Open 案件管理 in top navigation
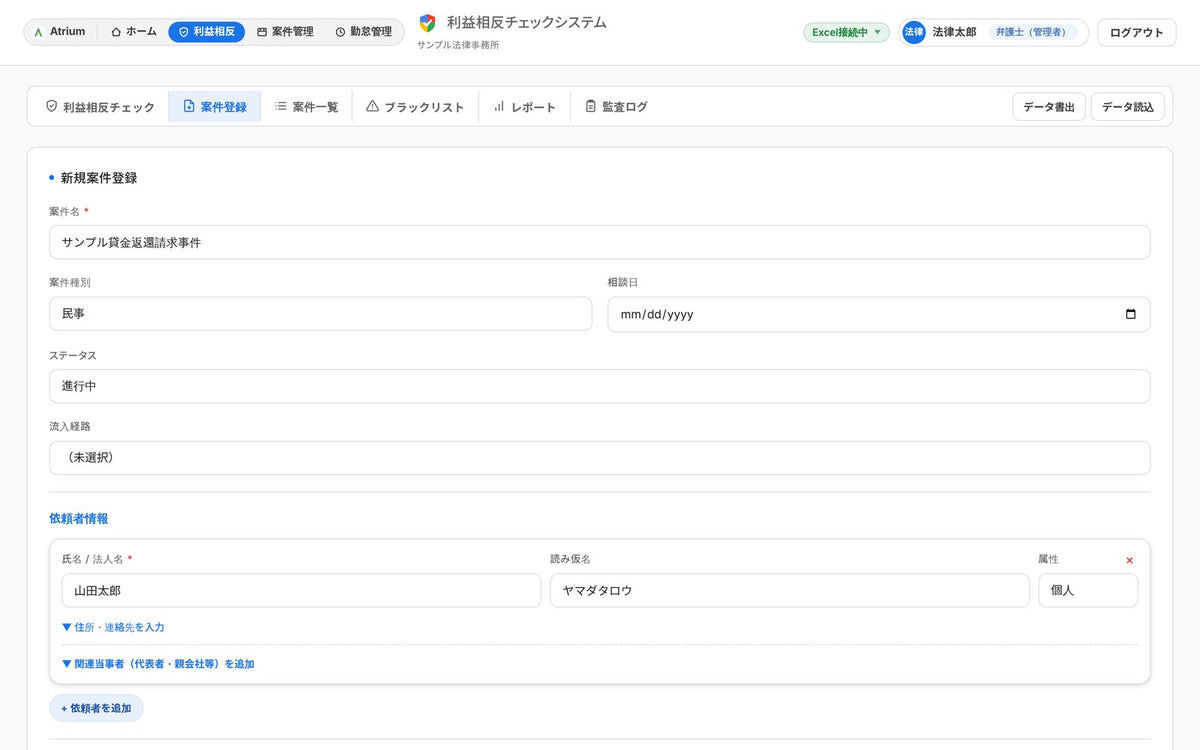The width and height of the screenshot is (1200, 750). [x=285, y=32]
